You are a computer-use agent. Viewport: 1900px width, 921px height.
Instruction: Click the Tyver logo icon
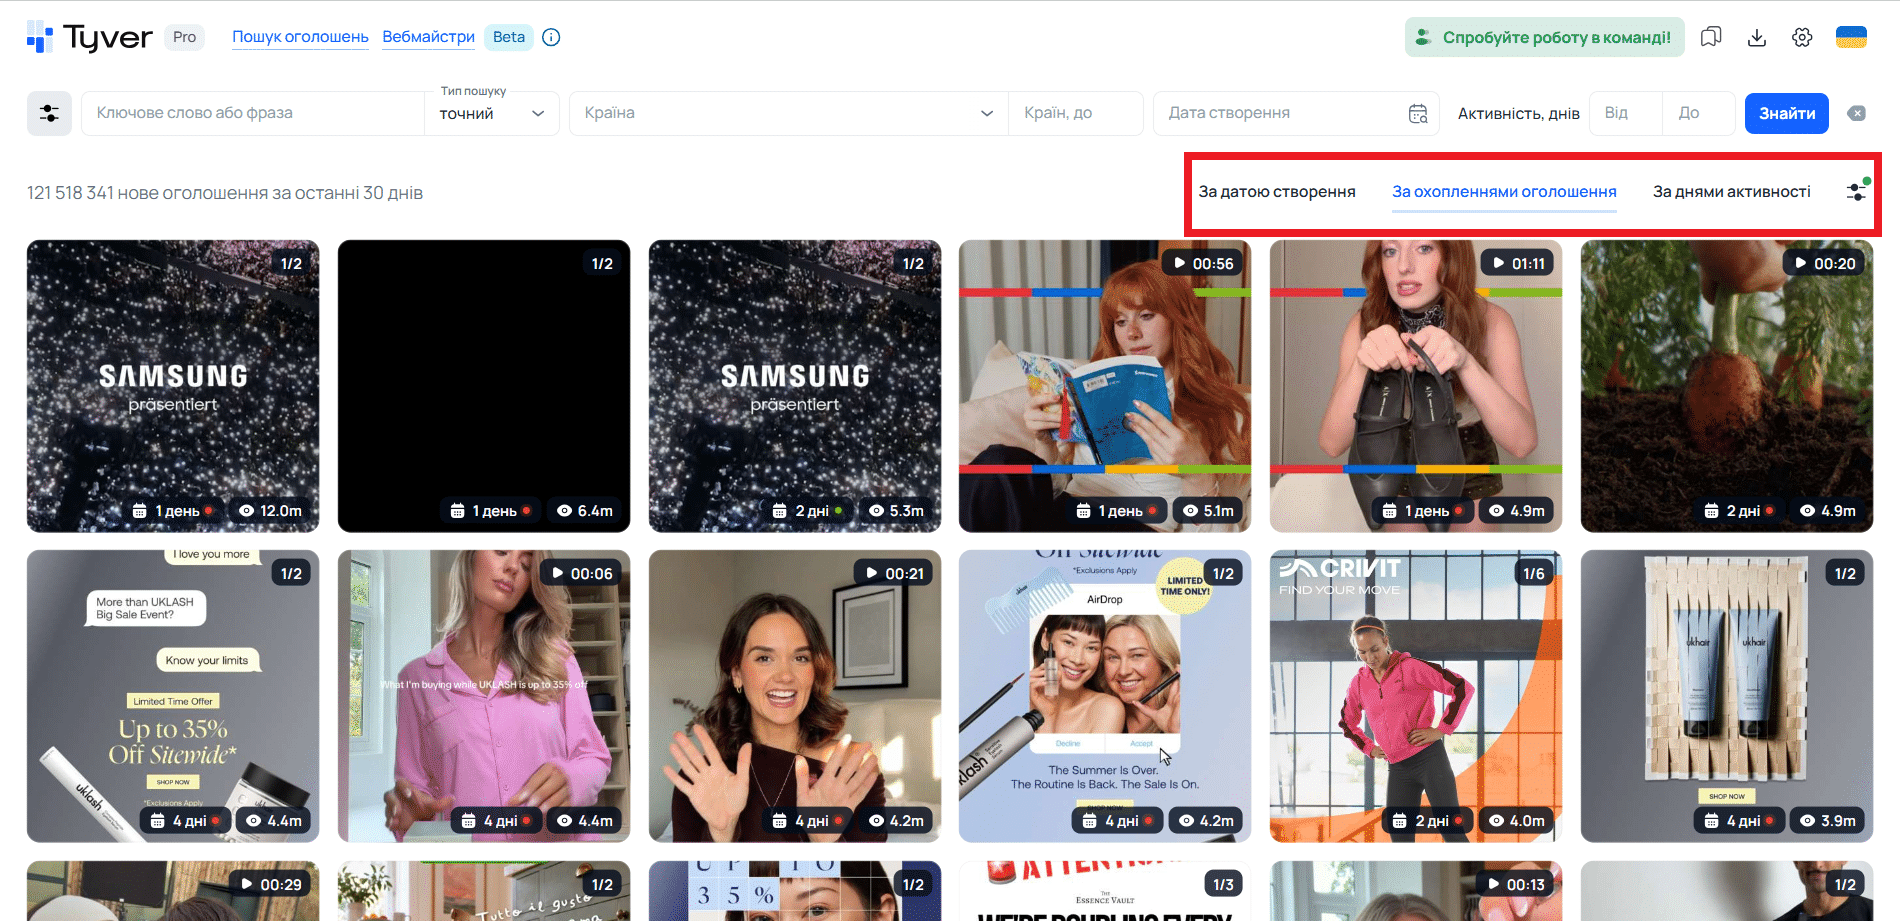point(40,37)
